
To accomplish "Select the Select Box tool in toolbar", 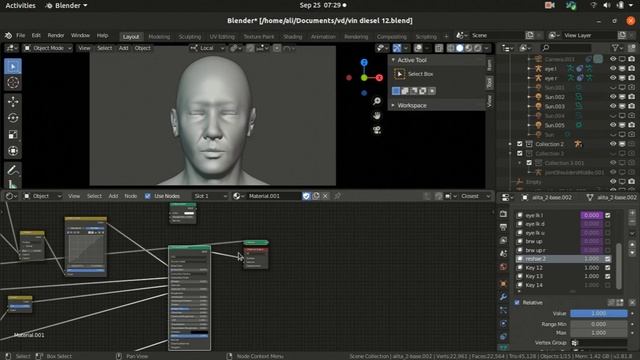I will pyautogui.click(x=13, y=67).
